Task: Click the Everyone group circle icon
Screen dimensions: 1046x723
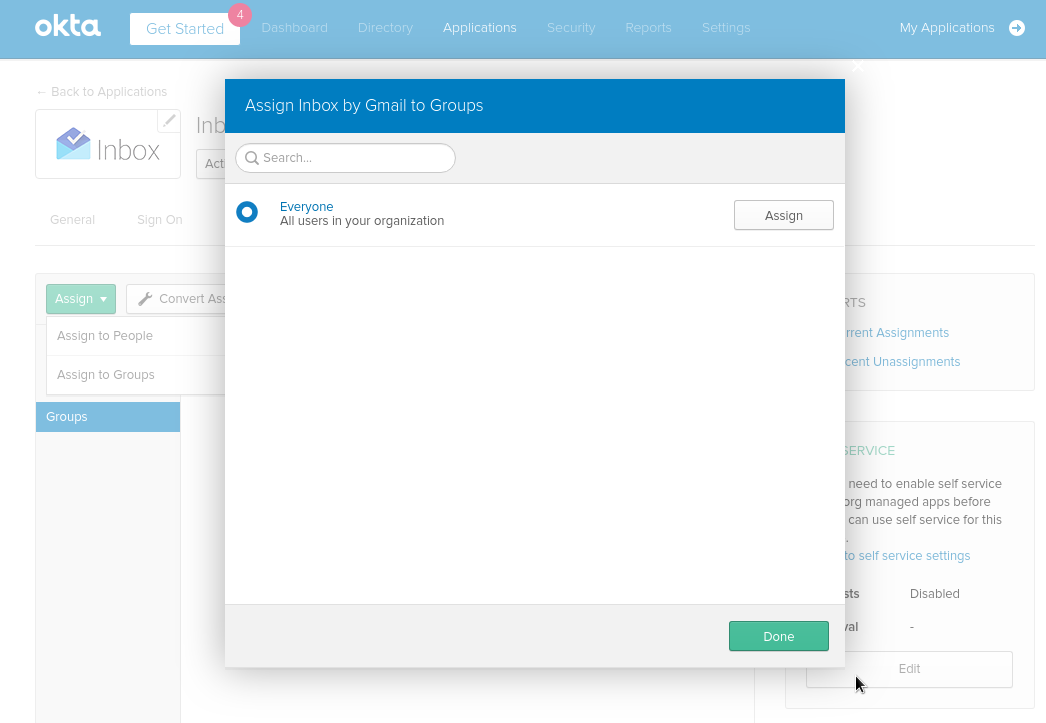Action: coord(247,213)
